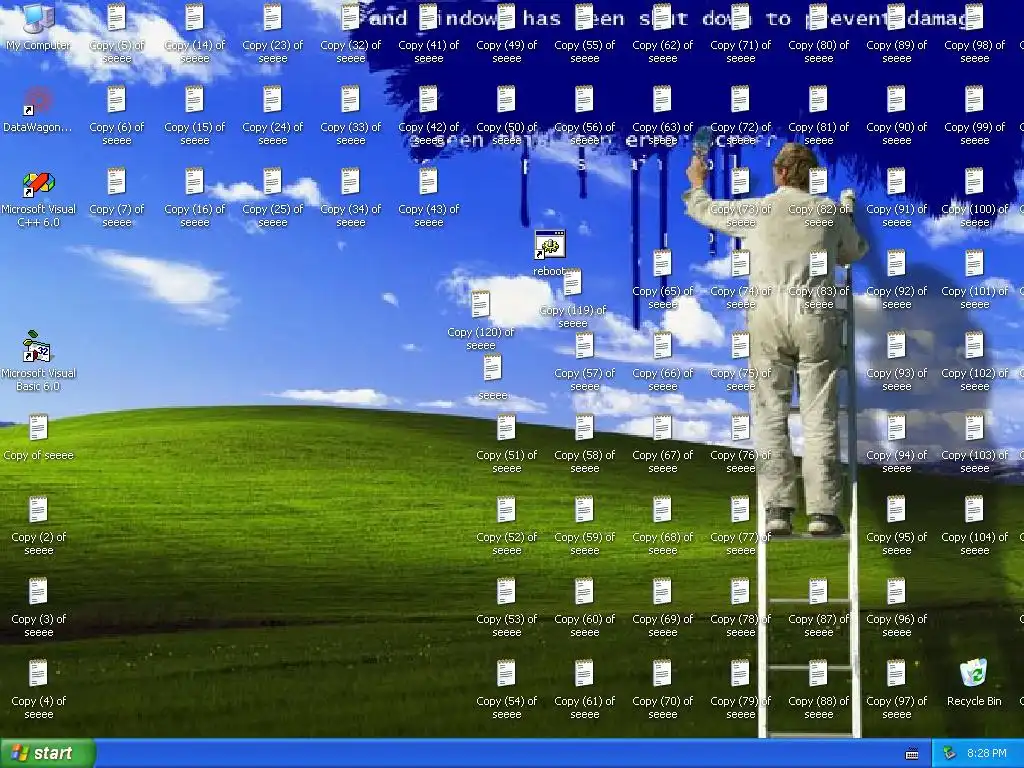Open the Windows Start menu
This screenshot has width=1024, height=768.
point(48,753)
